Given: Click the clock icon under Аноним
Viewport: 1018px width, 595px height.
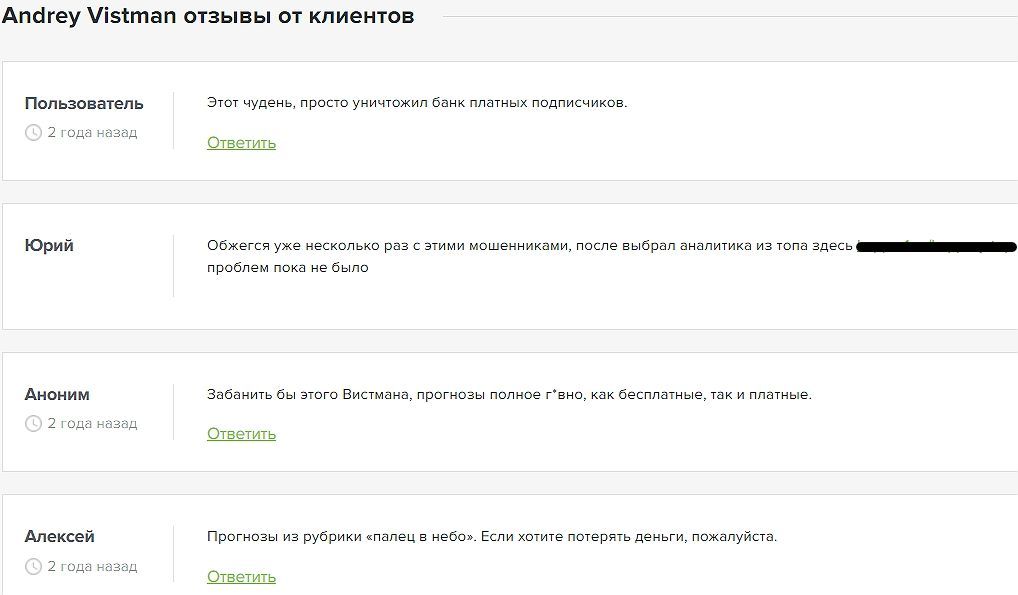Looking at the screenshot, I should [x=33, y=424].
